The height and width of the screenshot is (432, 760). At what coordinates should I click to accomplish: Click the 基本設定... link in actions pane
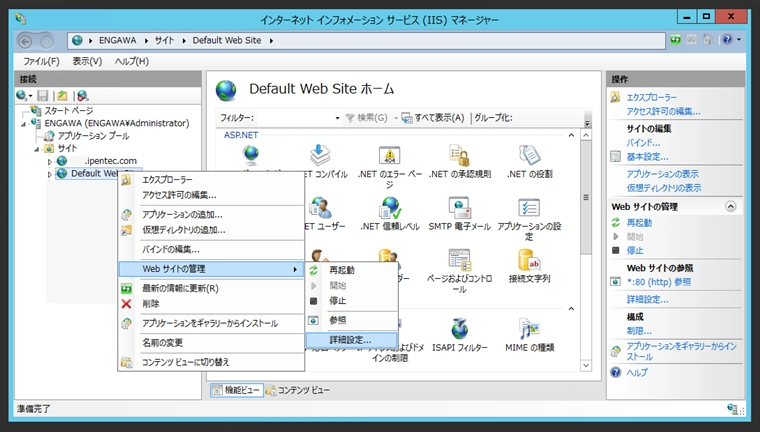point(648,157)
